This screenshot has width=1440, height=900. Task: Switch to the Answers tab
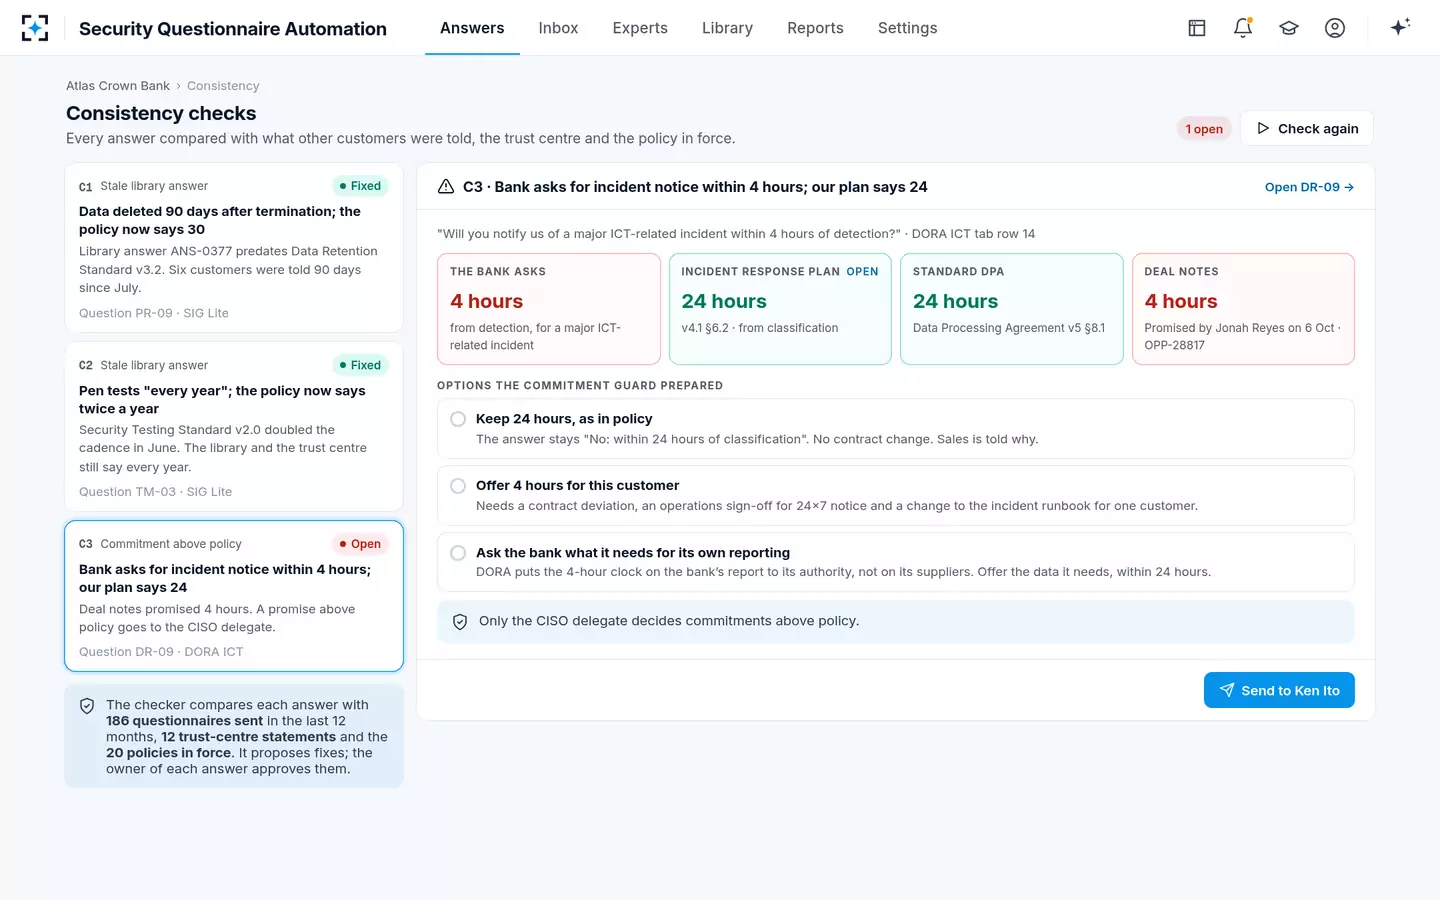click(472, 28)
